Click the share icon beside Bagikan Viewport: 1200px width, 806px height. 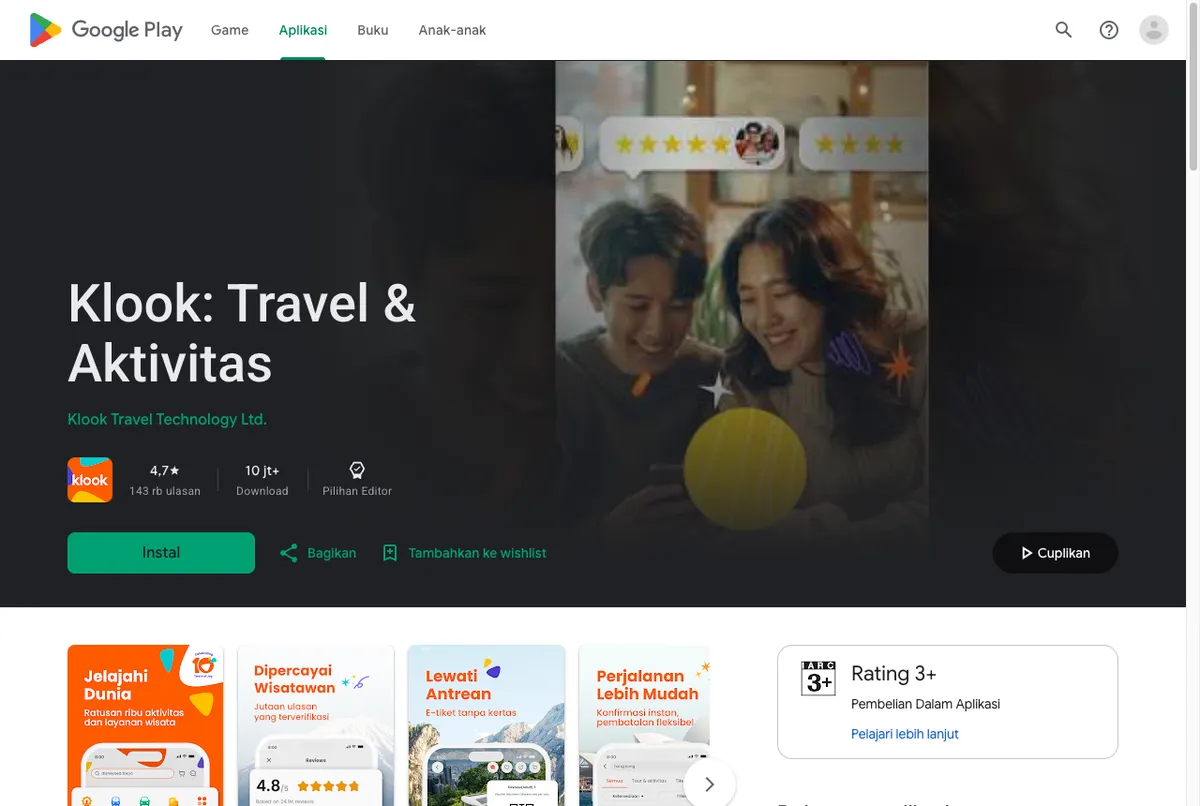(289, 553)
